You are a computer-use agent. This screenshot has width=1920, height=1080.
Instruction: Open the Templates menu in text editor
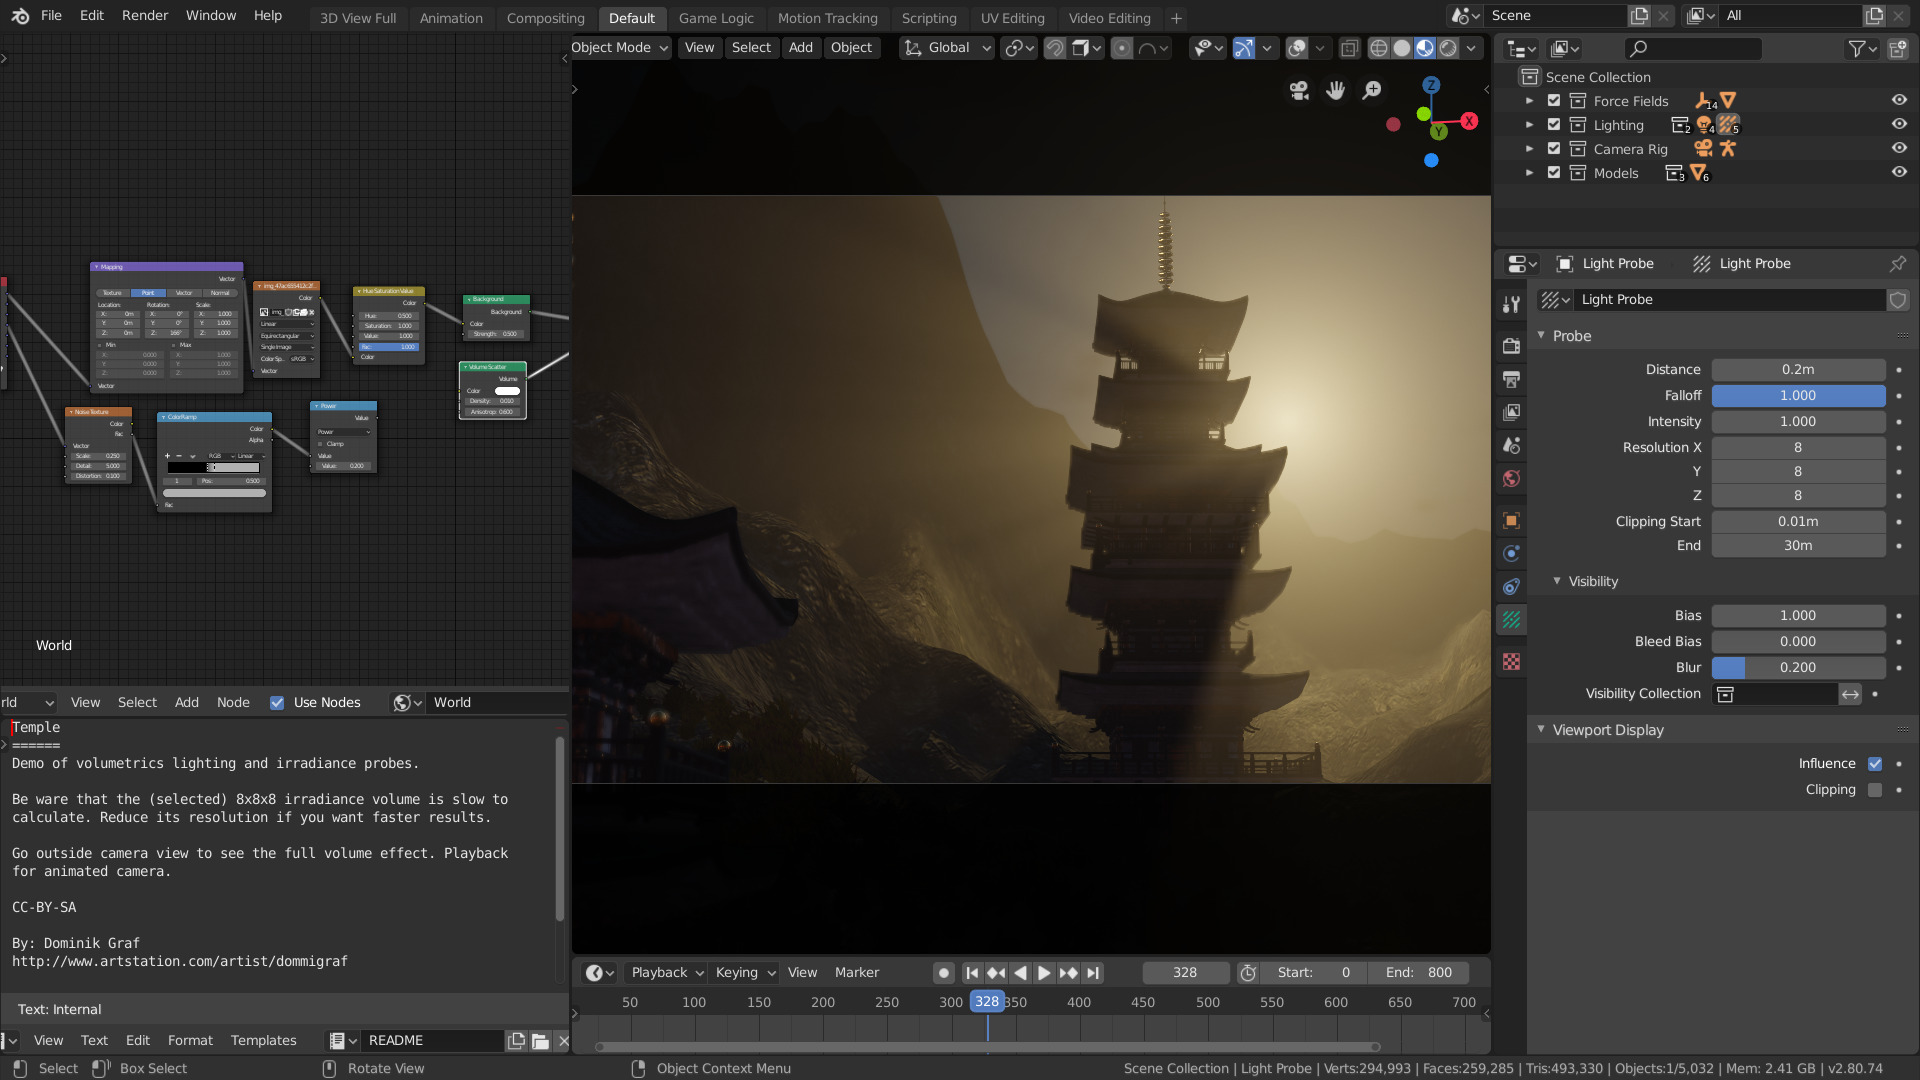click(263, 1040)
